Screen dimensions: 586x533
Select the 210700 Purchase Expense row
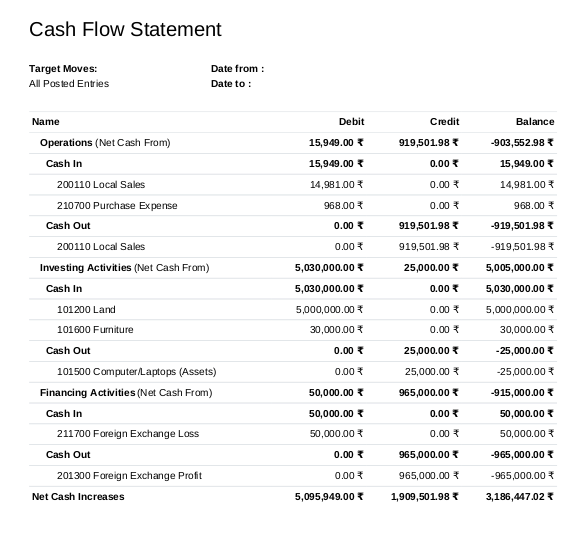pyautogui.click(x=293, y=205)
